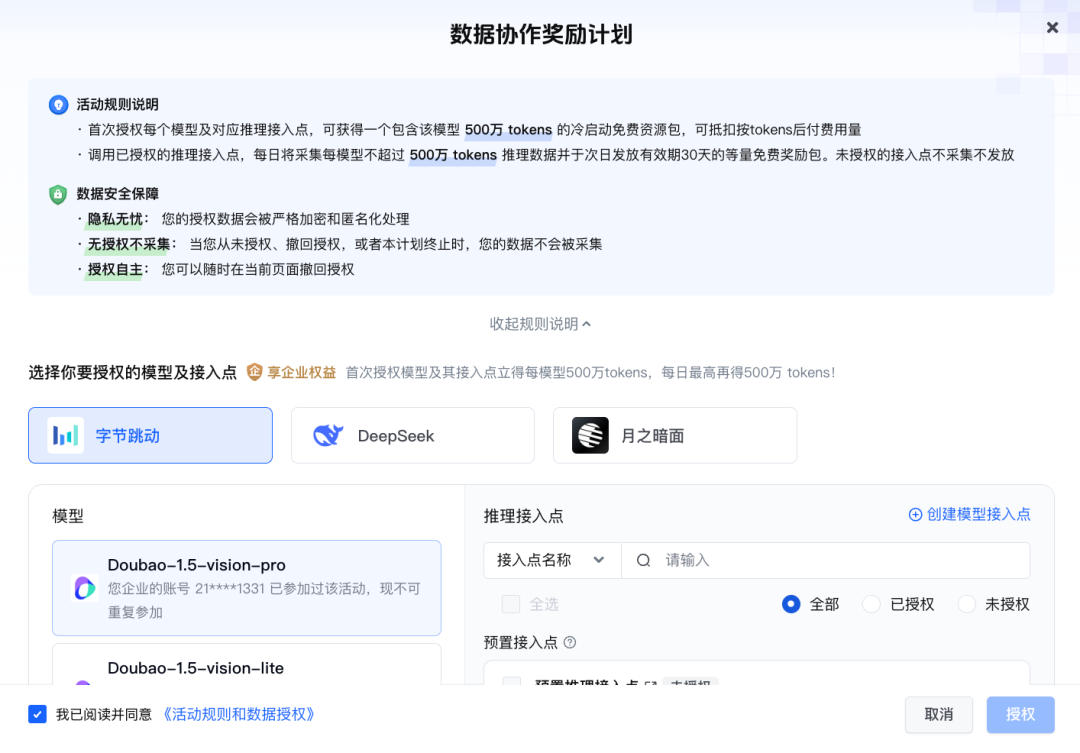Click the 取消 button
Image resolution: width=1080 pixels, height=753 pixels.
[x=939, y=714]
